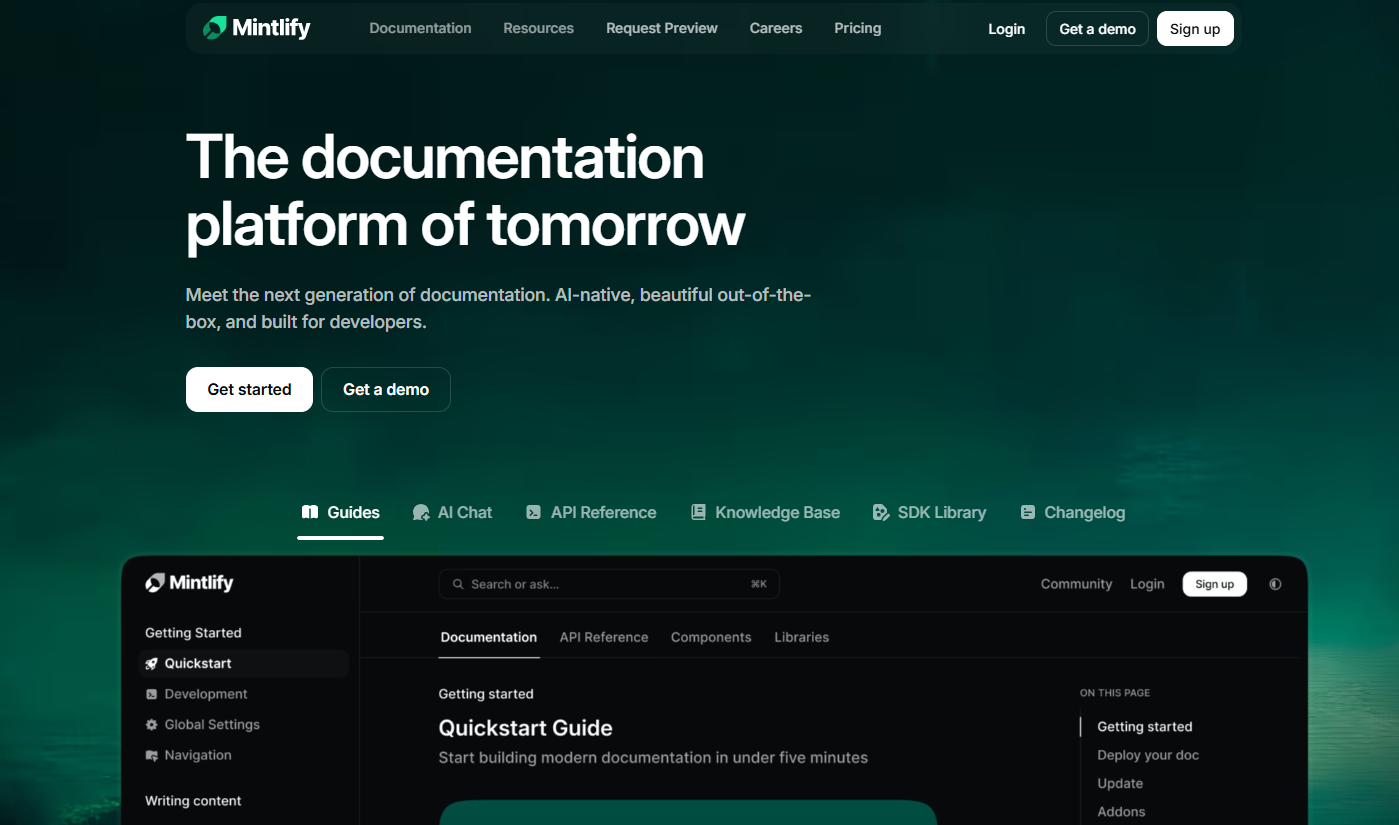
Task: Click the search magnifier icon in docs preview
Action: [458, 584]
